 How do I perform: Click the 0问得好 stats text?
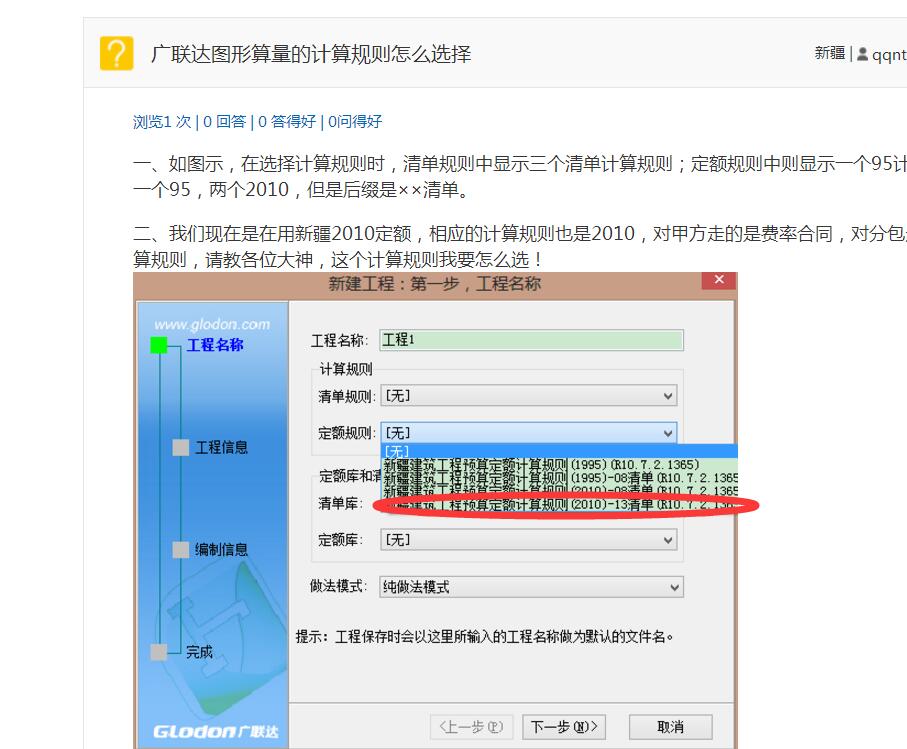click(355, 121)
